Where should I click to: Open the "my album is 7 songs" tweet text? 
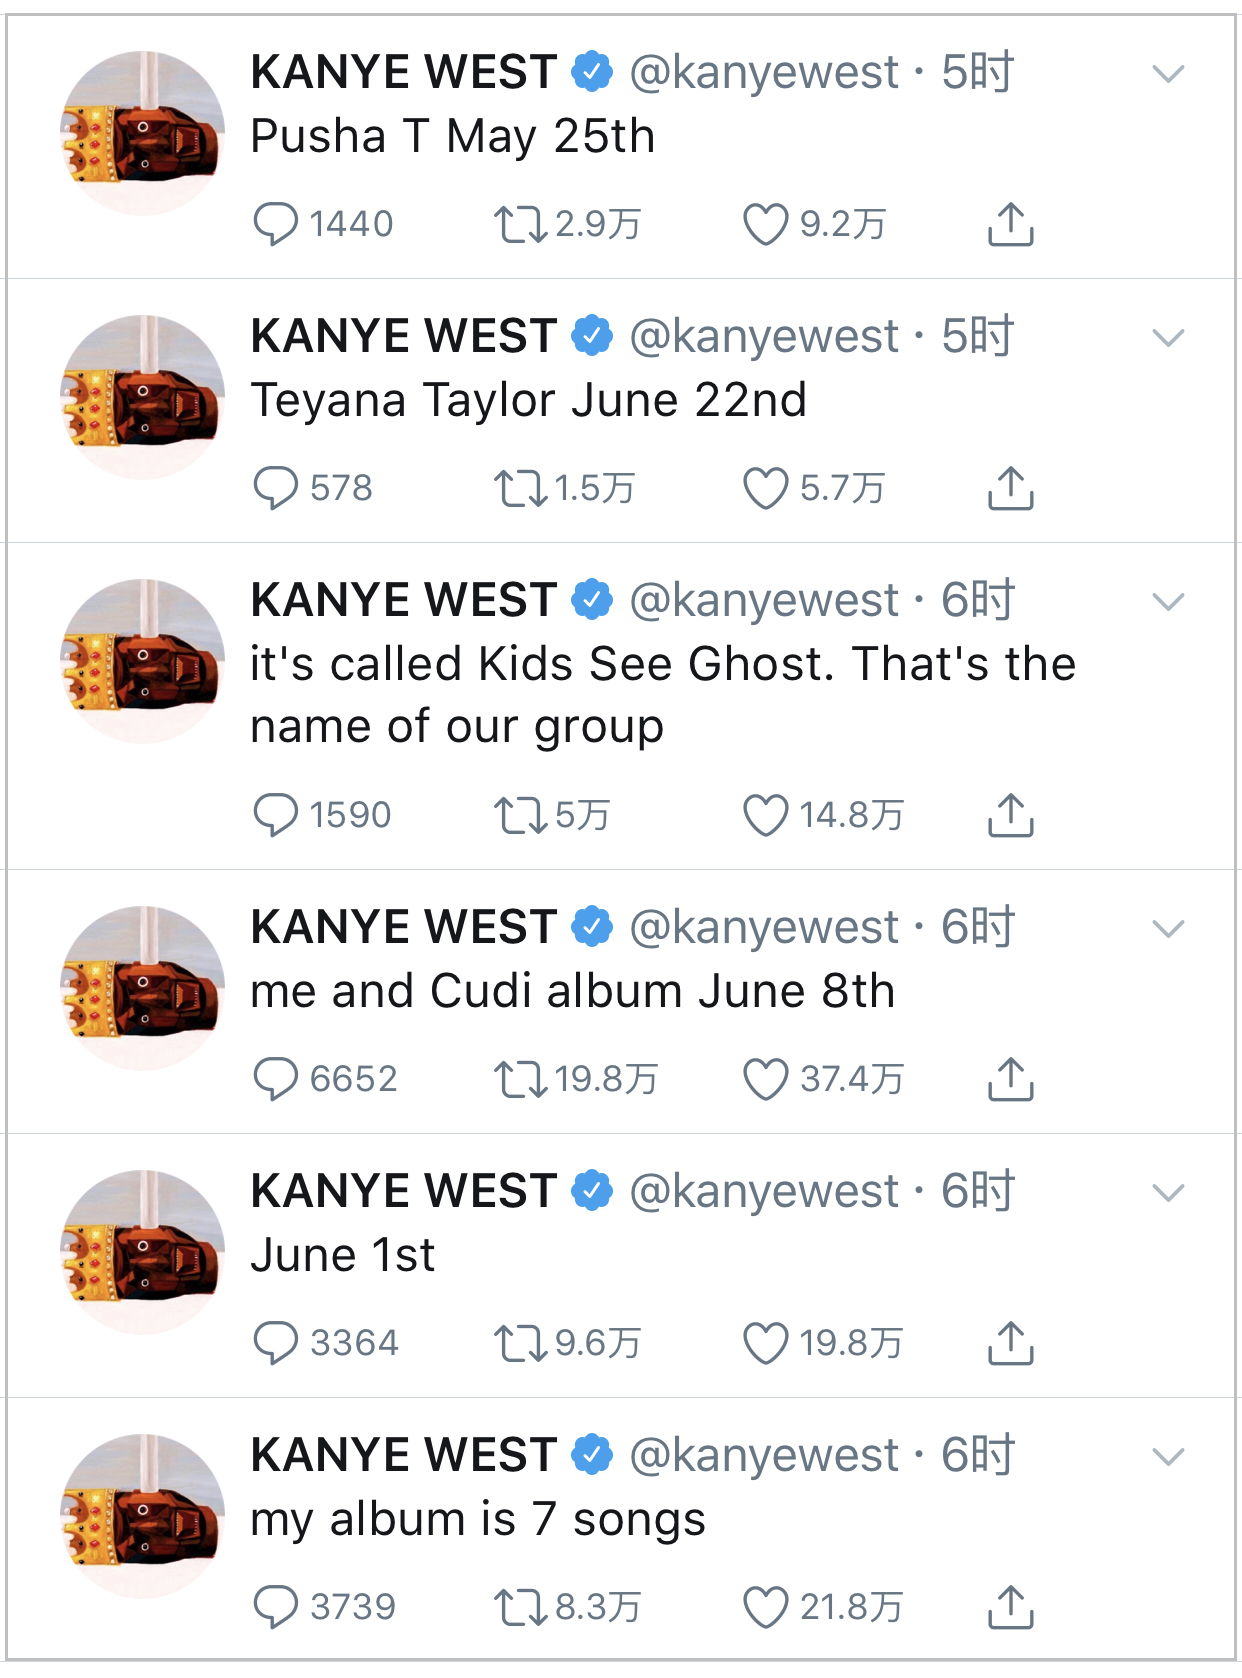coord(478,1520)
